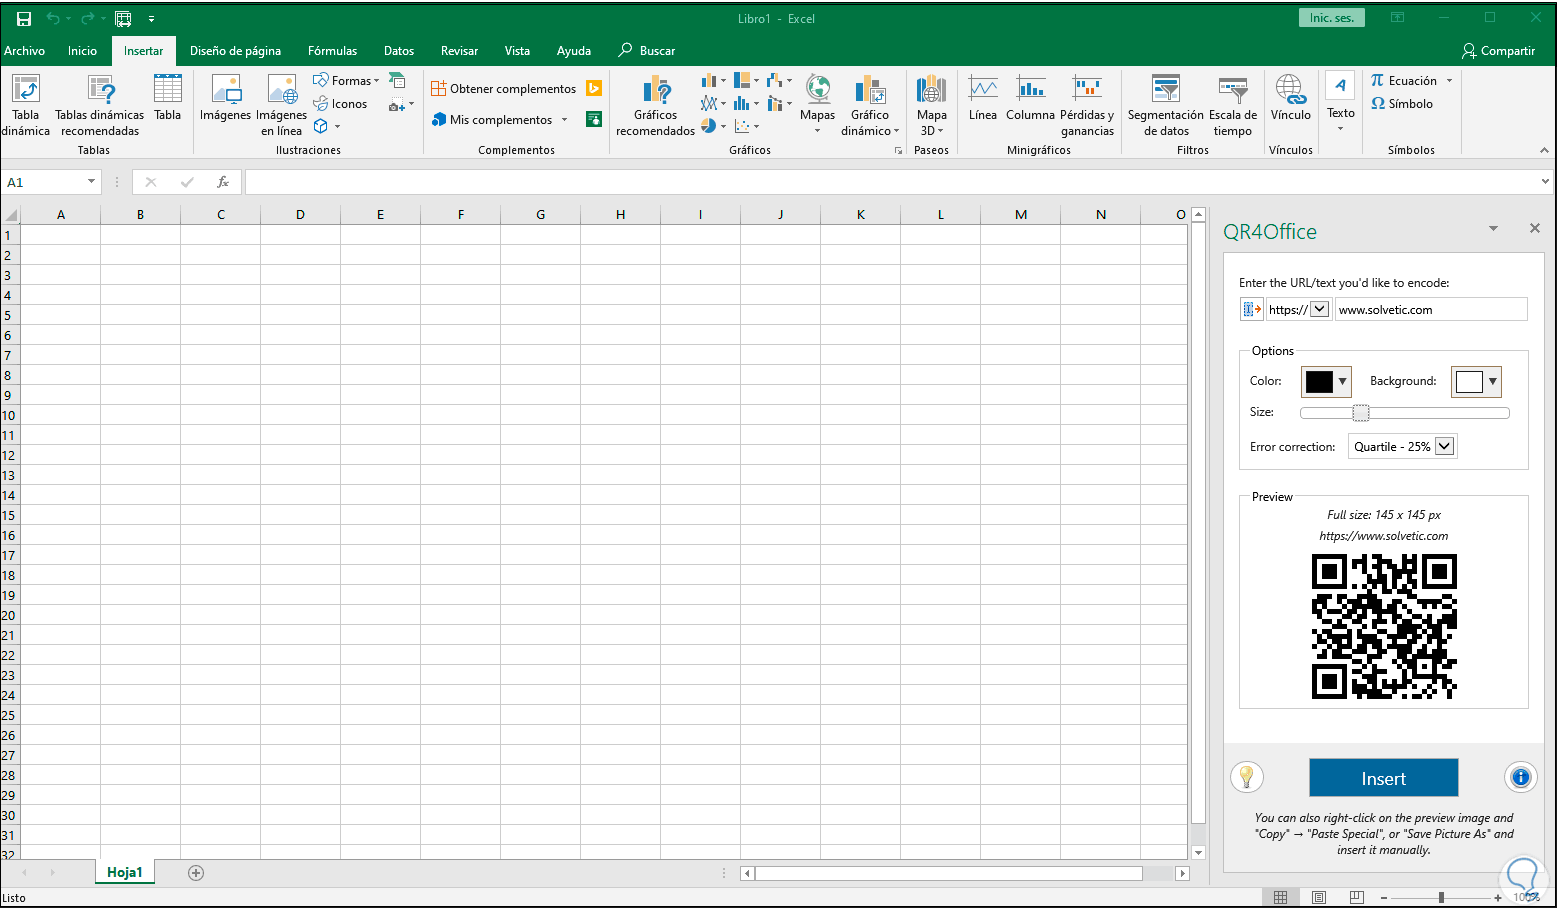Switch to Normal view in status bar

tap(1281, 897)
